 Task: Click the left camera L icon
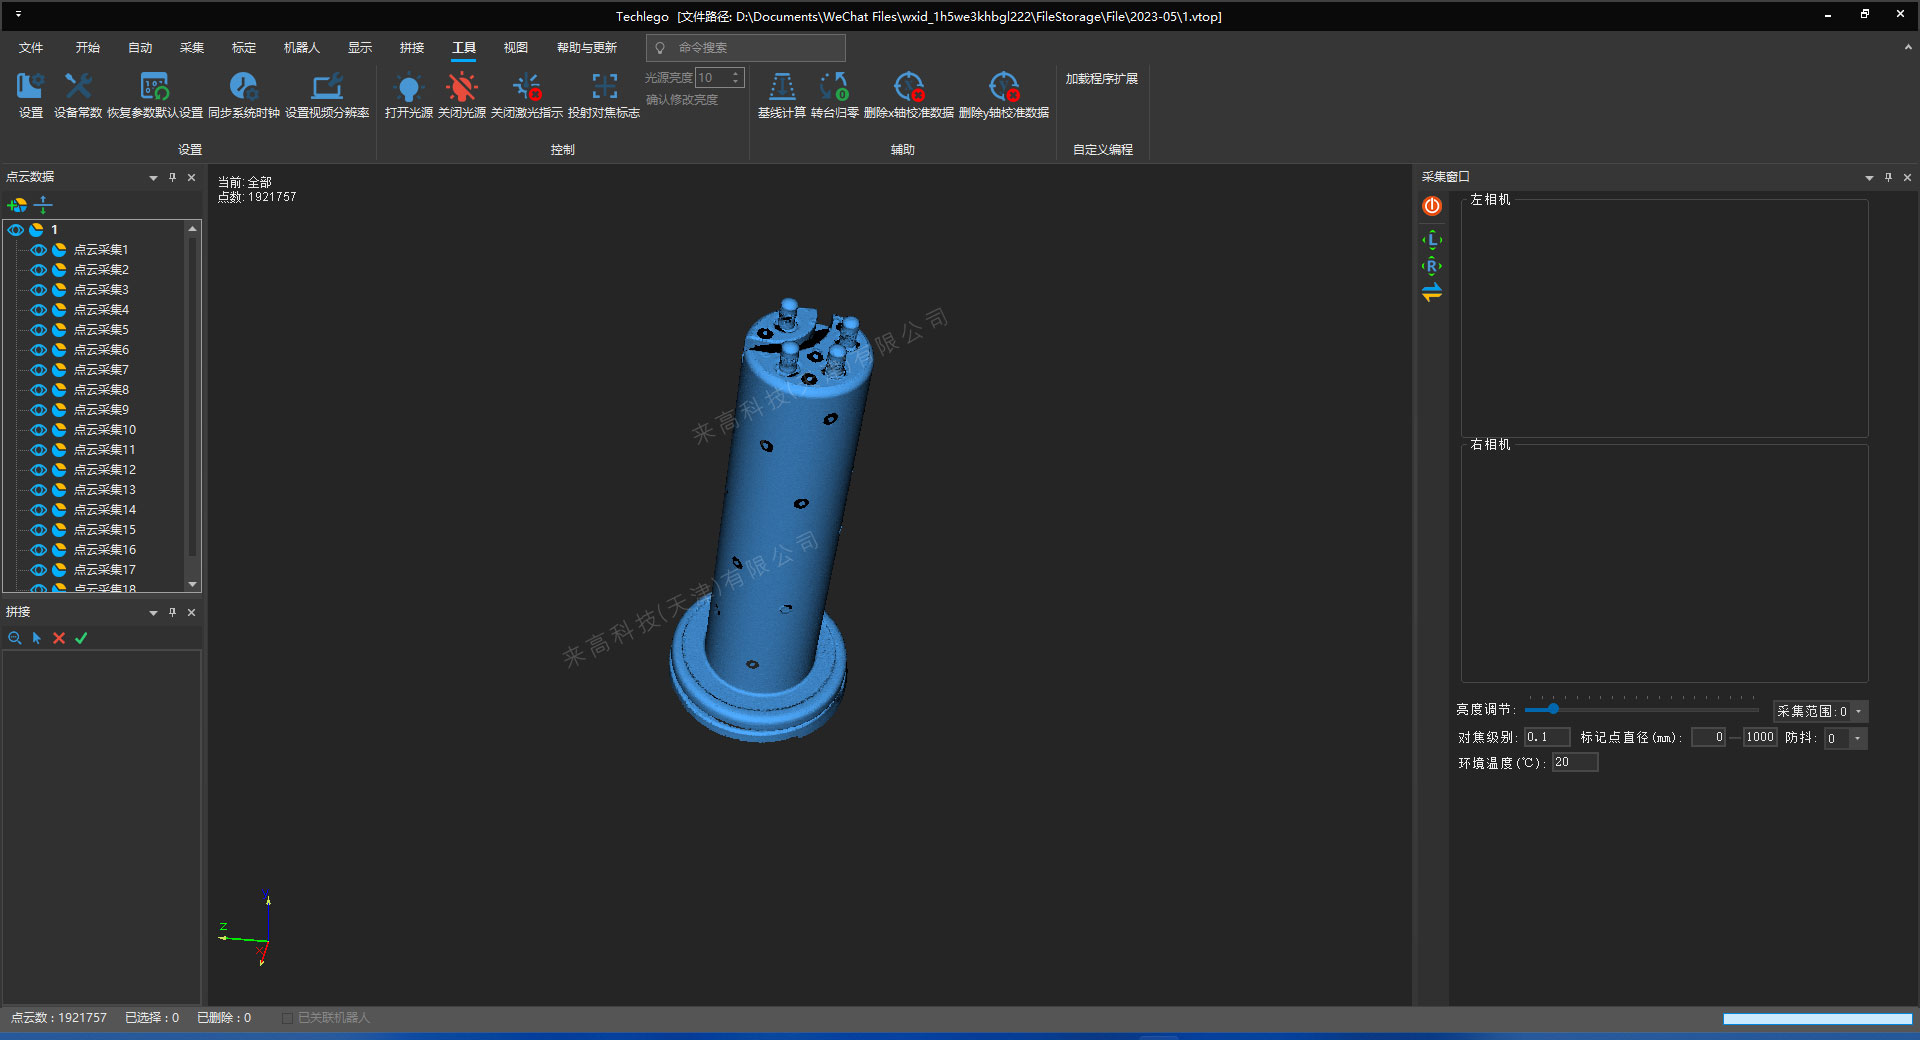click(1432, 240)
